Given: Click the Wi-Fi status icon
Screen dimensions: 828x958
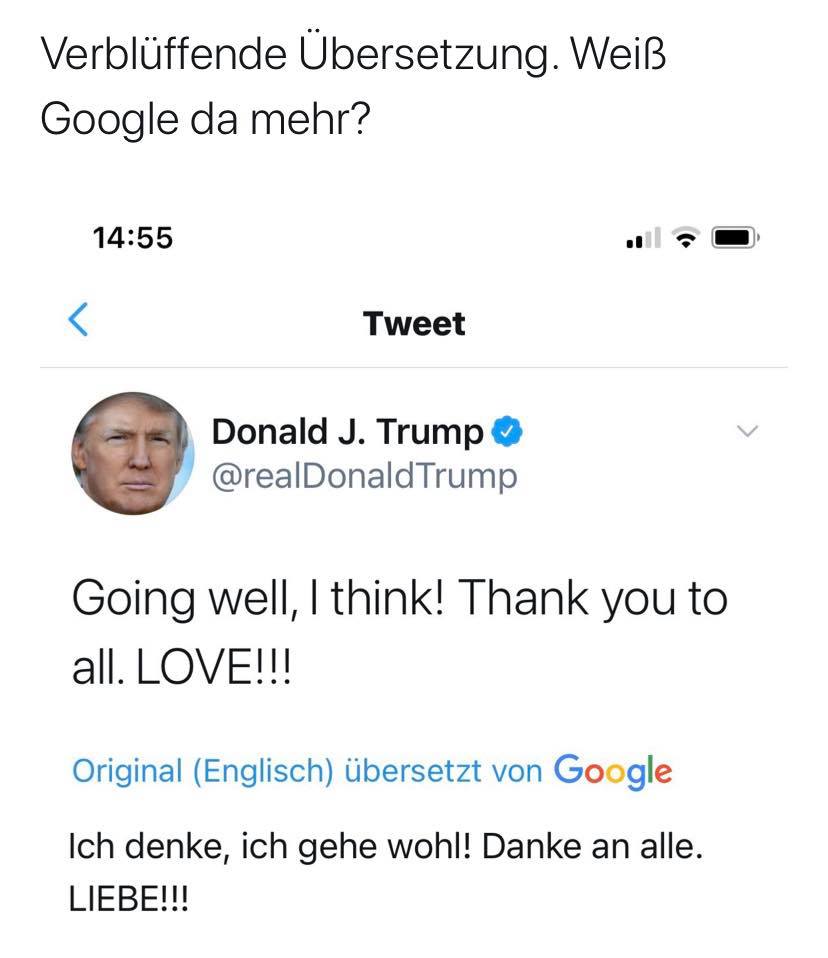Looking at the screenshot, I should [x=686, y=238].
